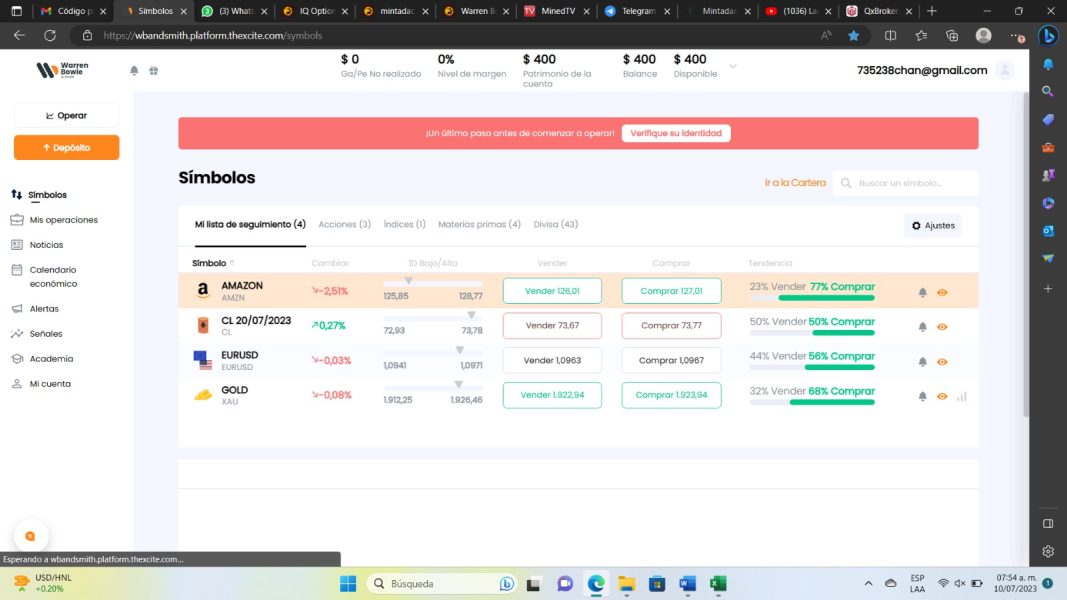The image size is (1067, 600).
Task: Open Noticias in sidebar
Action: (x=37, y=245)
